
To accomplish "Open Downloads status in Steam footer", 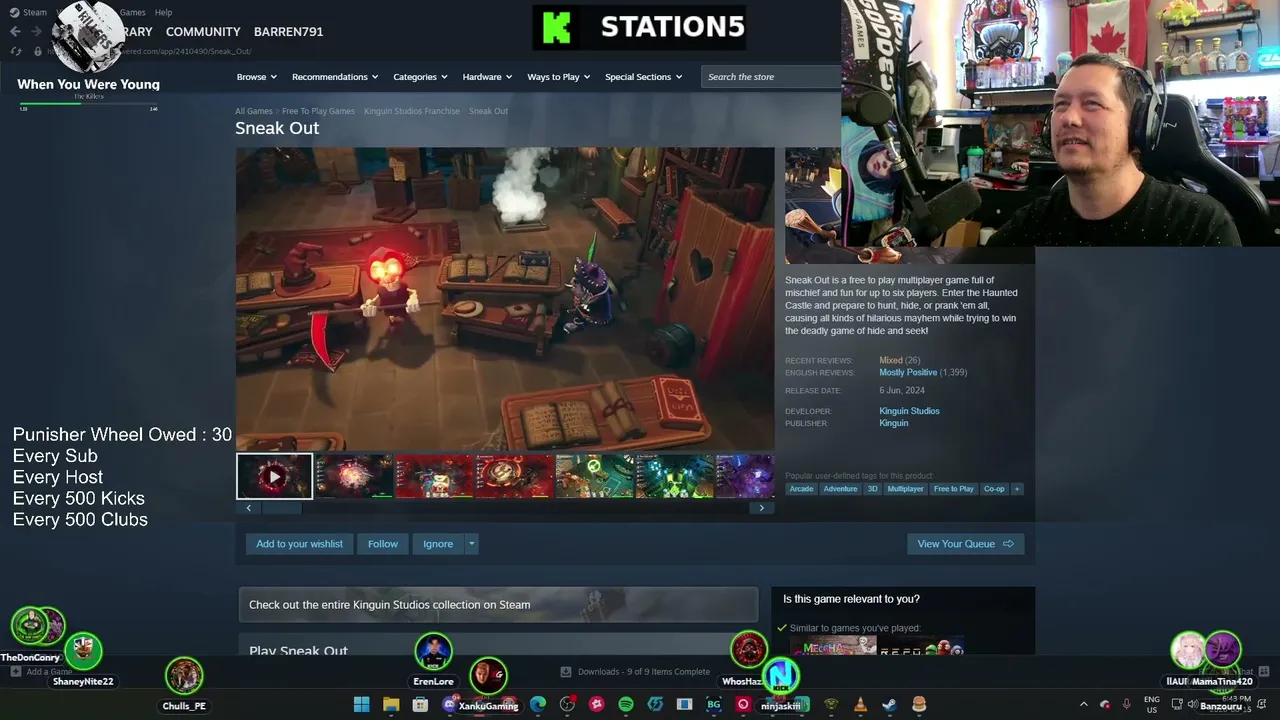I will point(636,672).
